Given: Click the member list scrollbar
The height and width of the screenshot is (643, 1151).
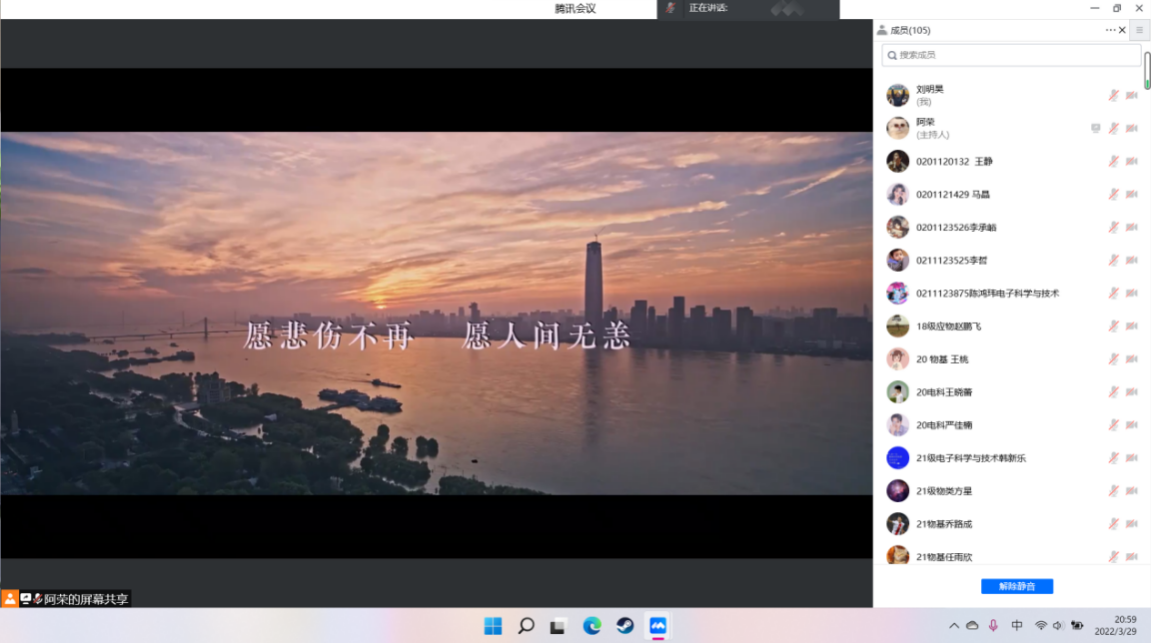Looking at the screenshot, I should pyautogui.click(x=1147, y=70).
